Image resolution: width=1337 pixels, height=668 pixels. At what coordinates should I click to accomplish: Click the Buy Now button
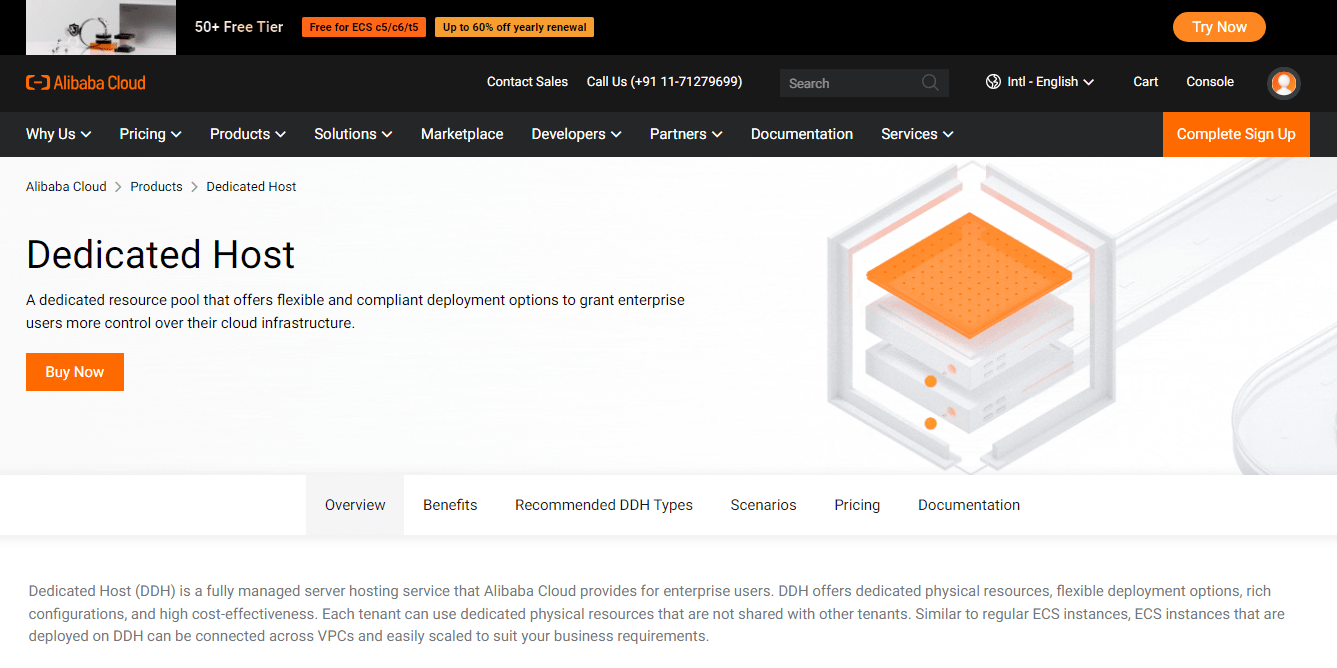74,371
